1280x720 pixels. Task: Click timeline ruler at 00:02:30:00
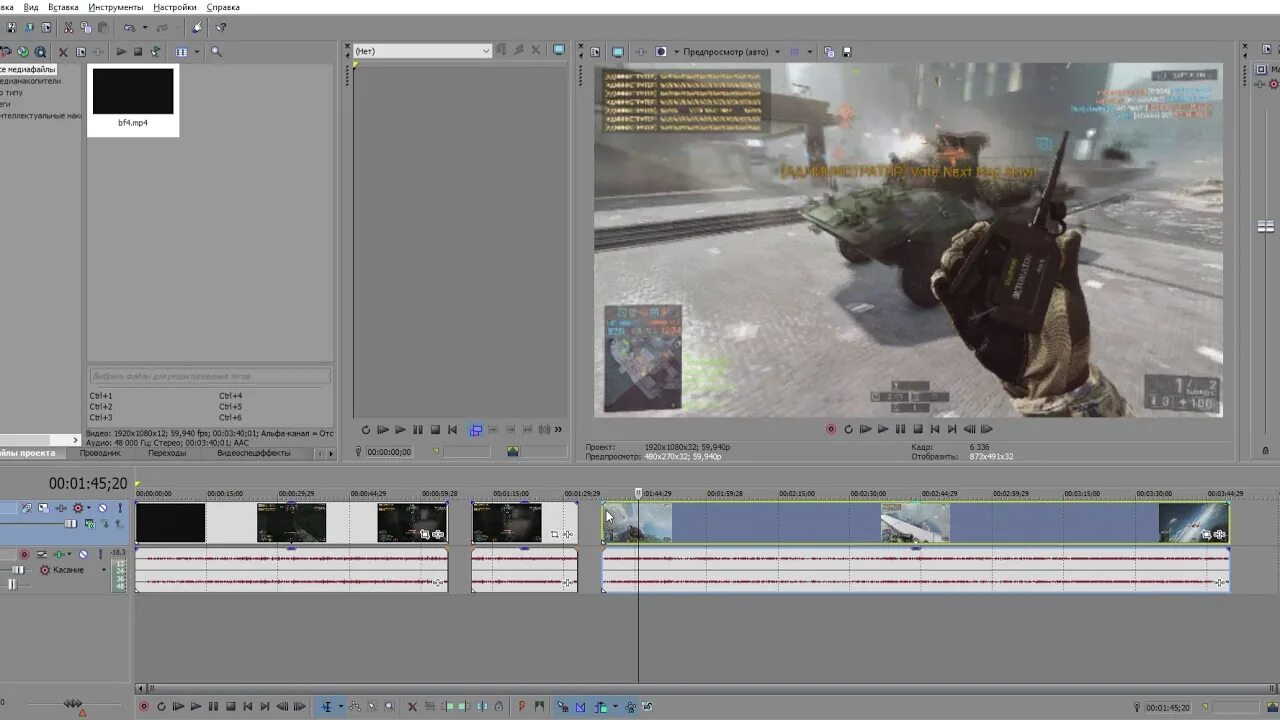tap(869, 493)
